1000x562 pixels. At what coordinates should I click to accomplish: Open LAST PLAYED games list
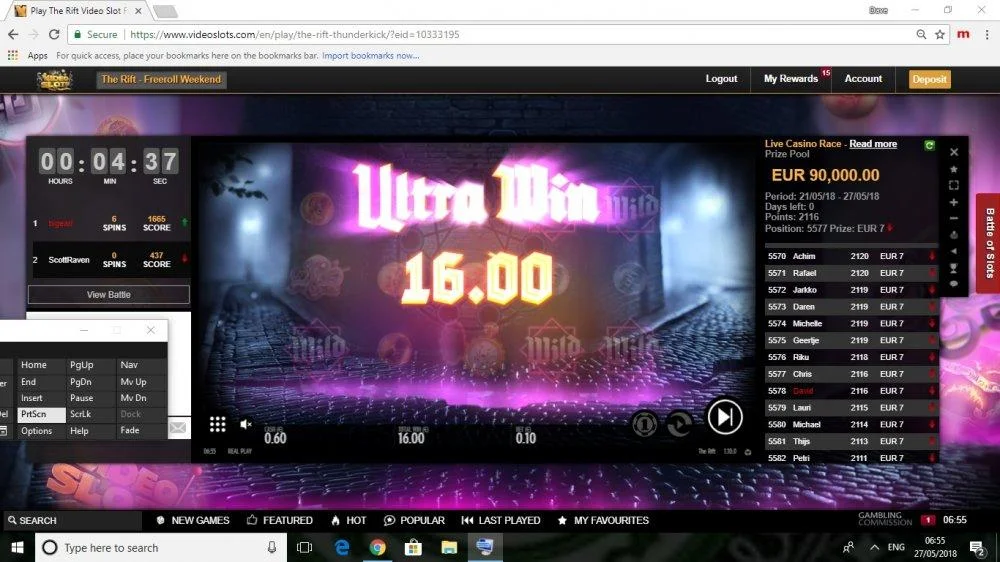(501, 521)
